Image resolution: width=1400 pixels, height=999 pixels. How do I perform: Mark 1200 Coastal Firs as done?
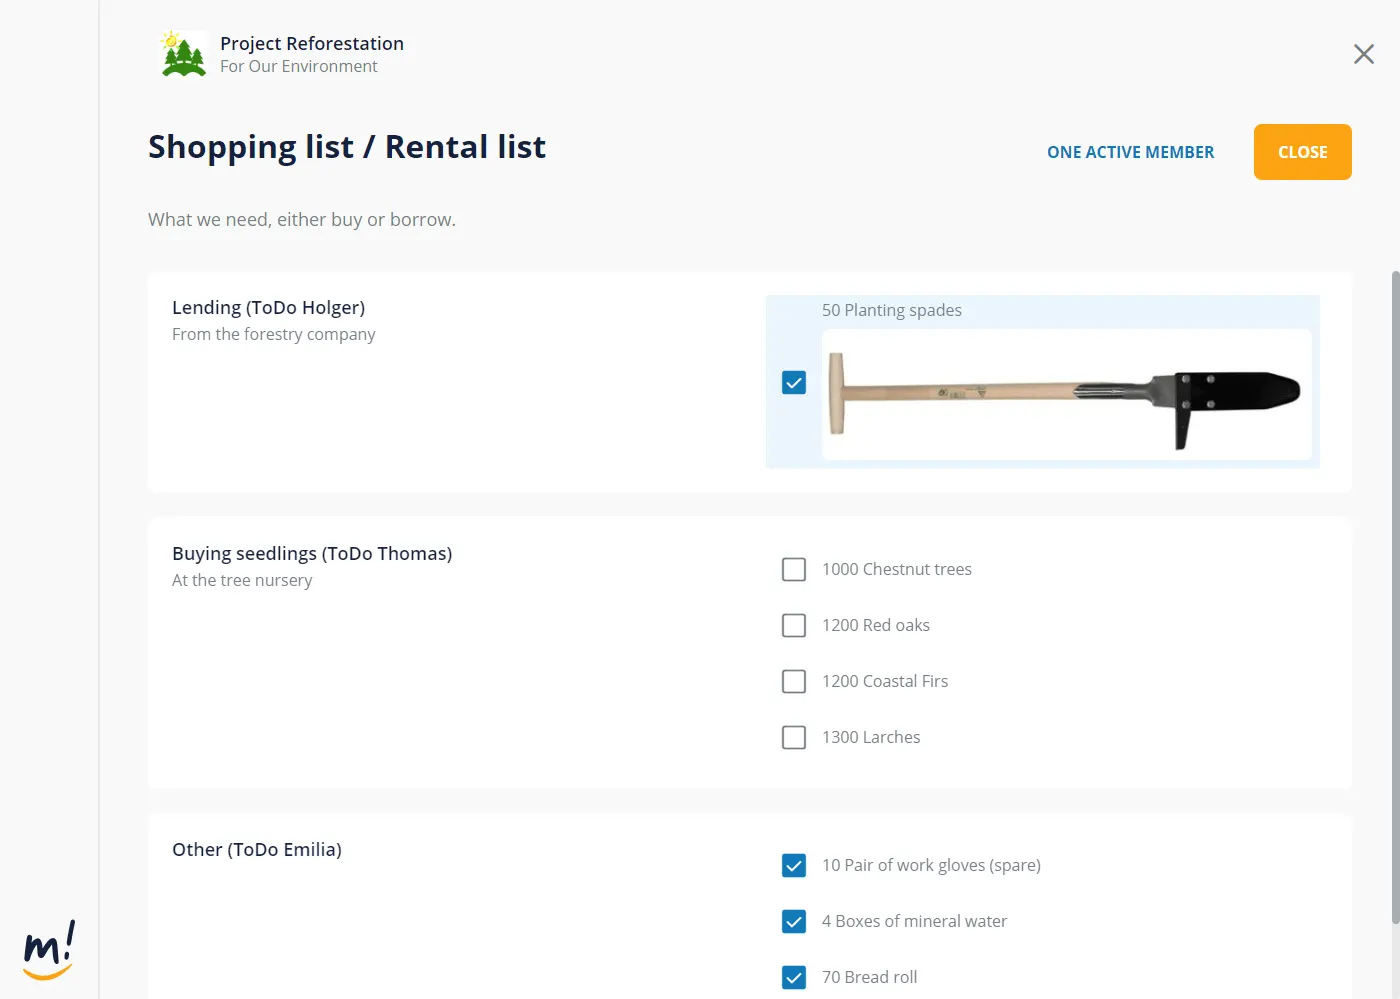(x=794, y=681)
